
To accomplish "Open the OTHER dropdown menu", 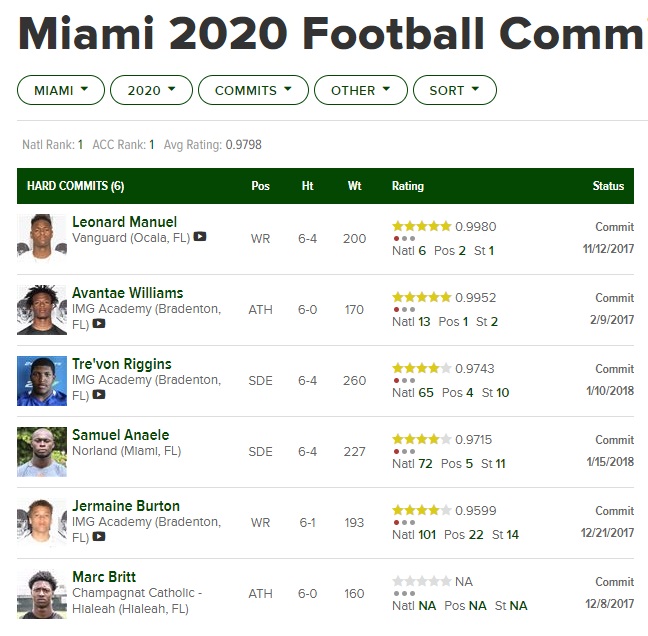I will click(x=361, y=90).
